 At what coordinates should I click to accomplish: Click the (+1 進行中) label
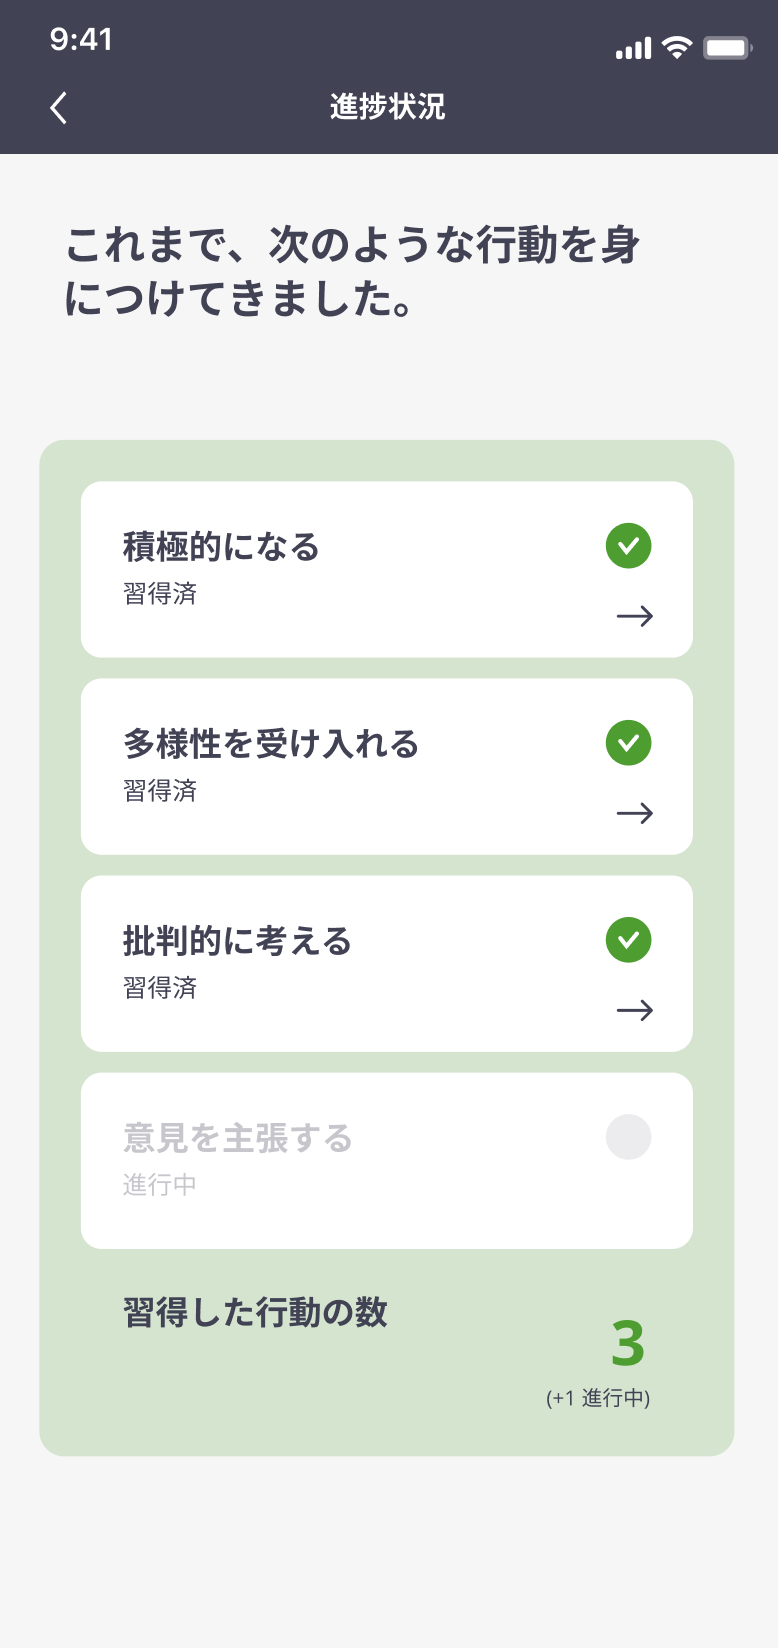pos(598,1398)
